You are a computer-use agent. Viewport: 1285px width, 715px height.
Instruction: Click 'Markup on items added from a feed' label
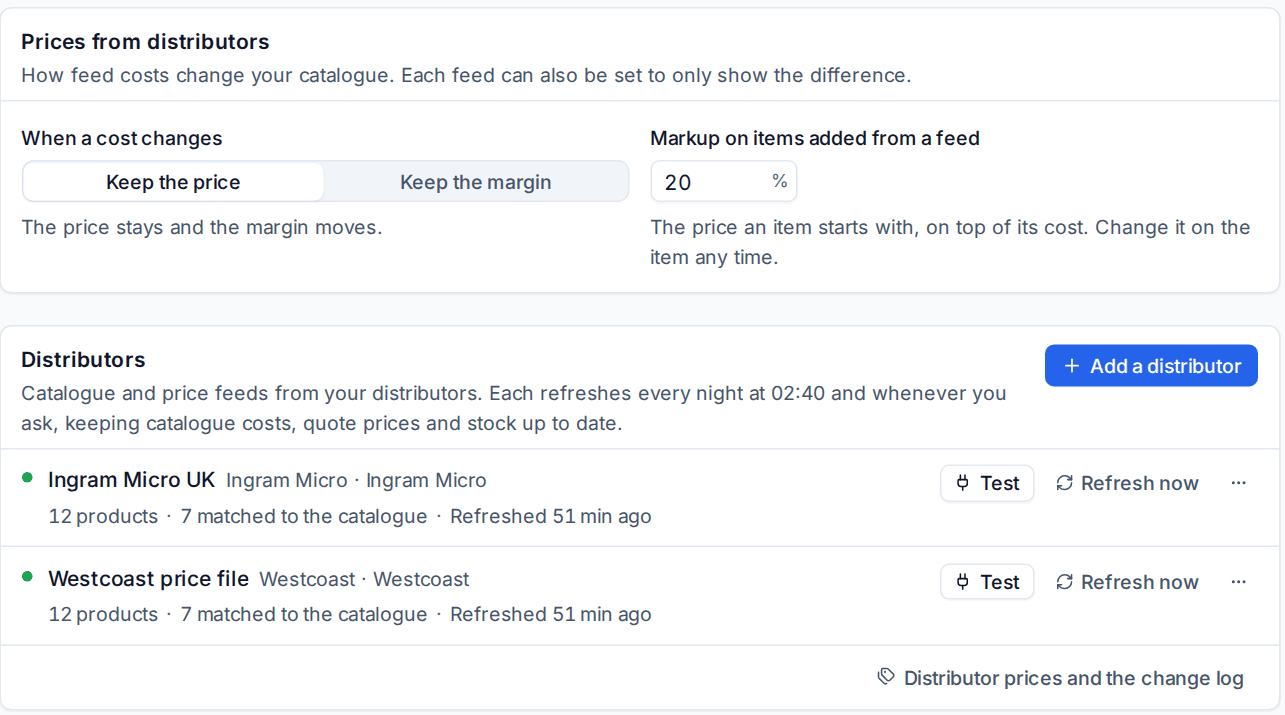[x=815, y=138]
